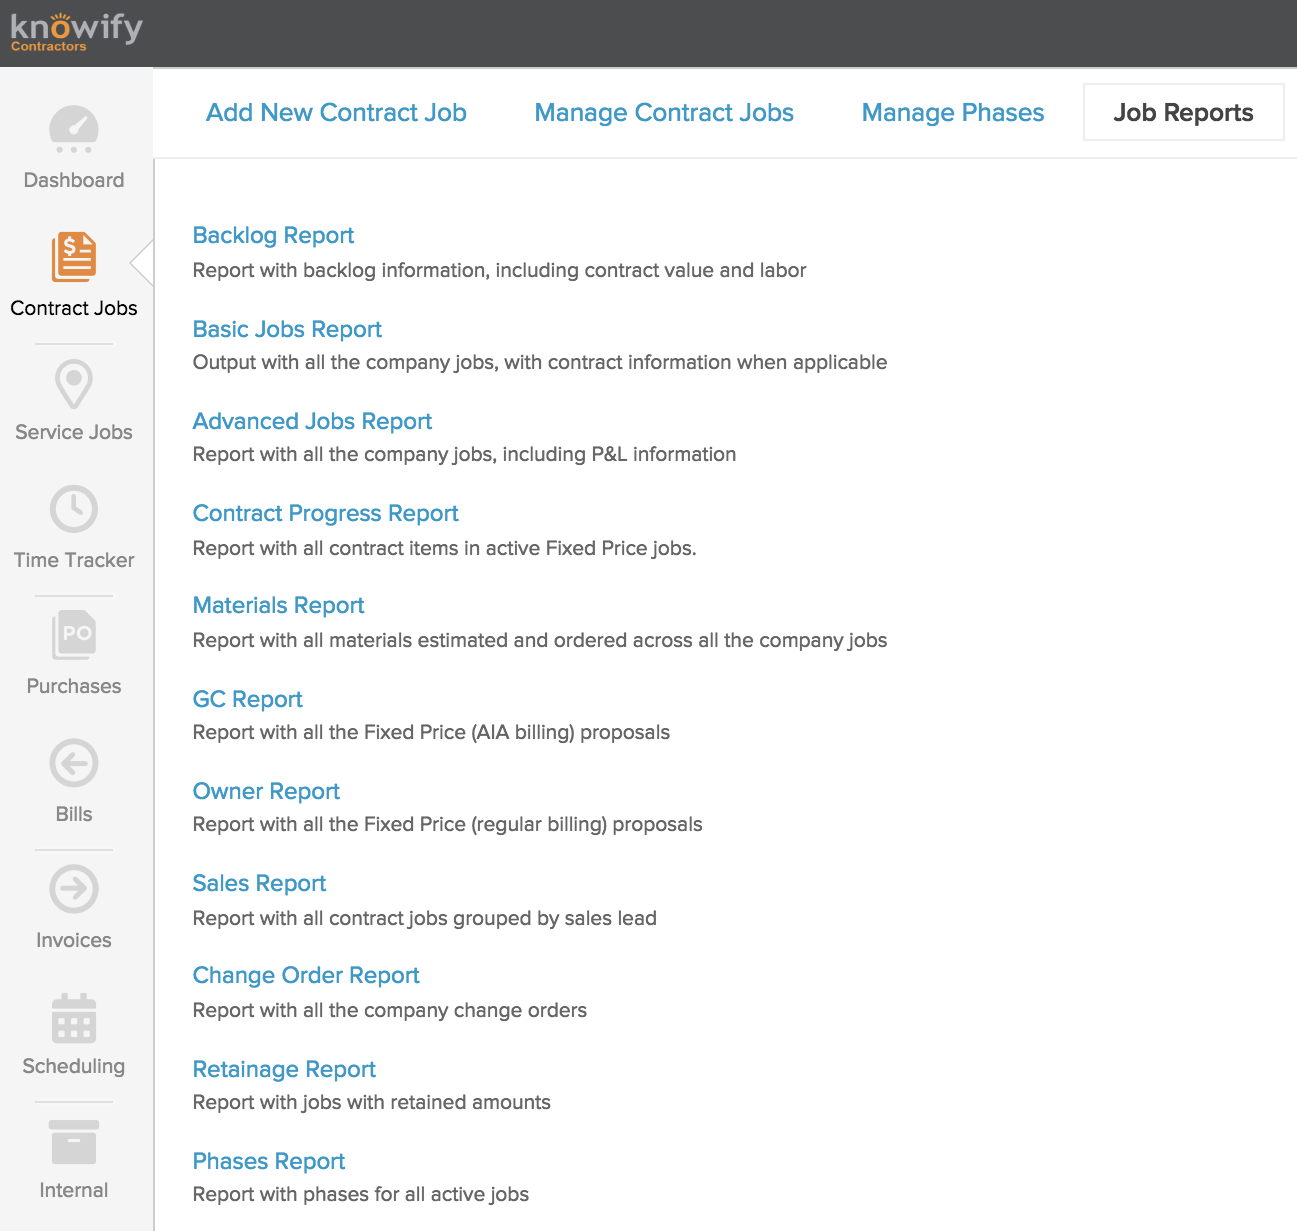Select the Contract Jobs document icon

tap(74, 257)
